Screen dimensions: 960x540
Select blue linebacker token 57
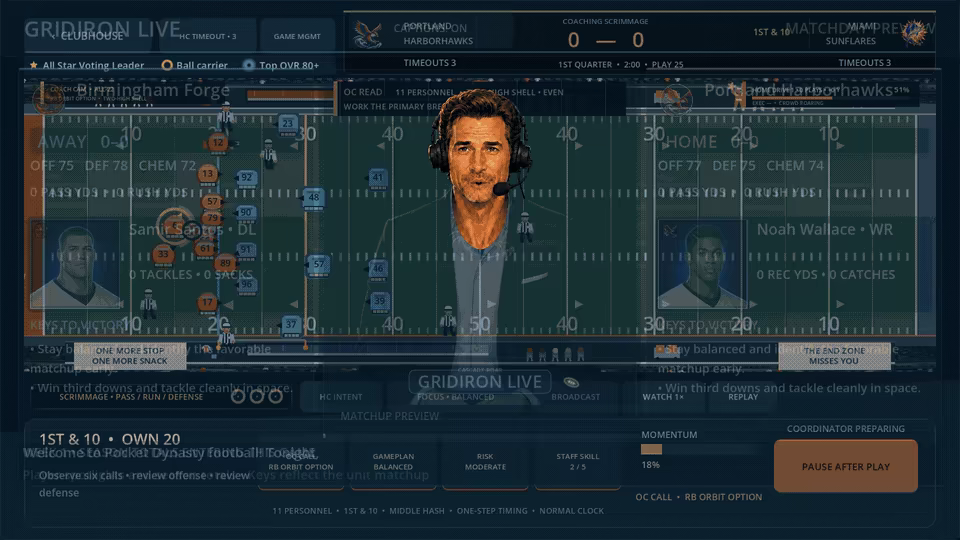coord(318,264)
